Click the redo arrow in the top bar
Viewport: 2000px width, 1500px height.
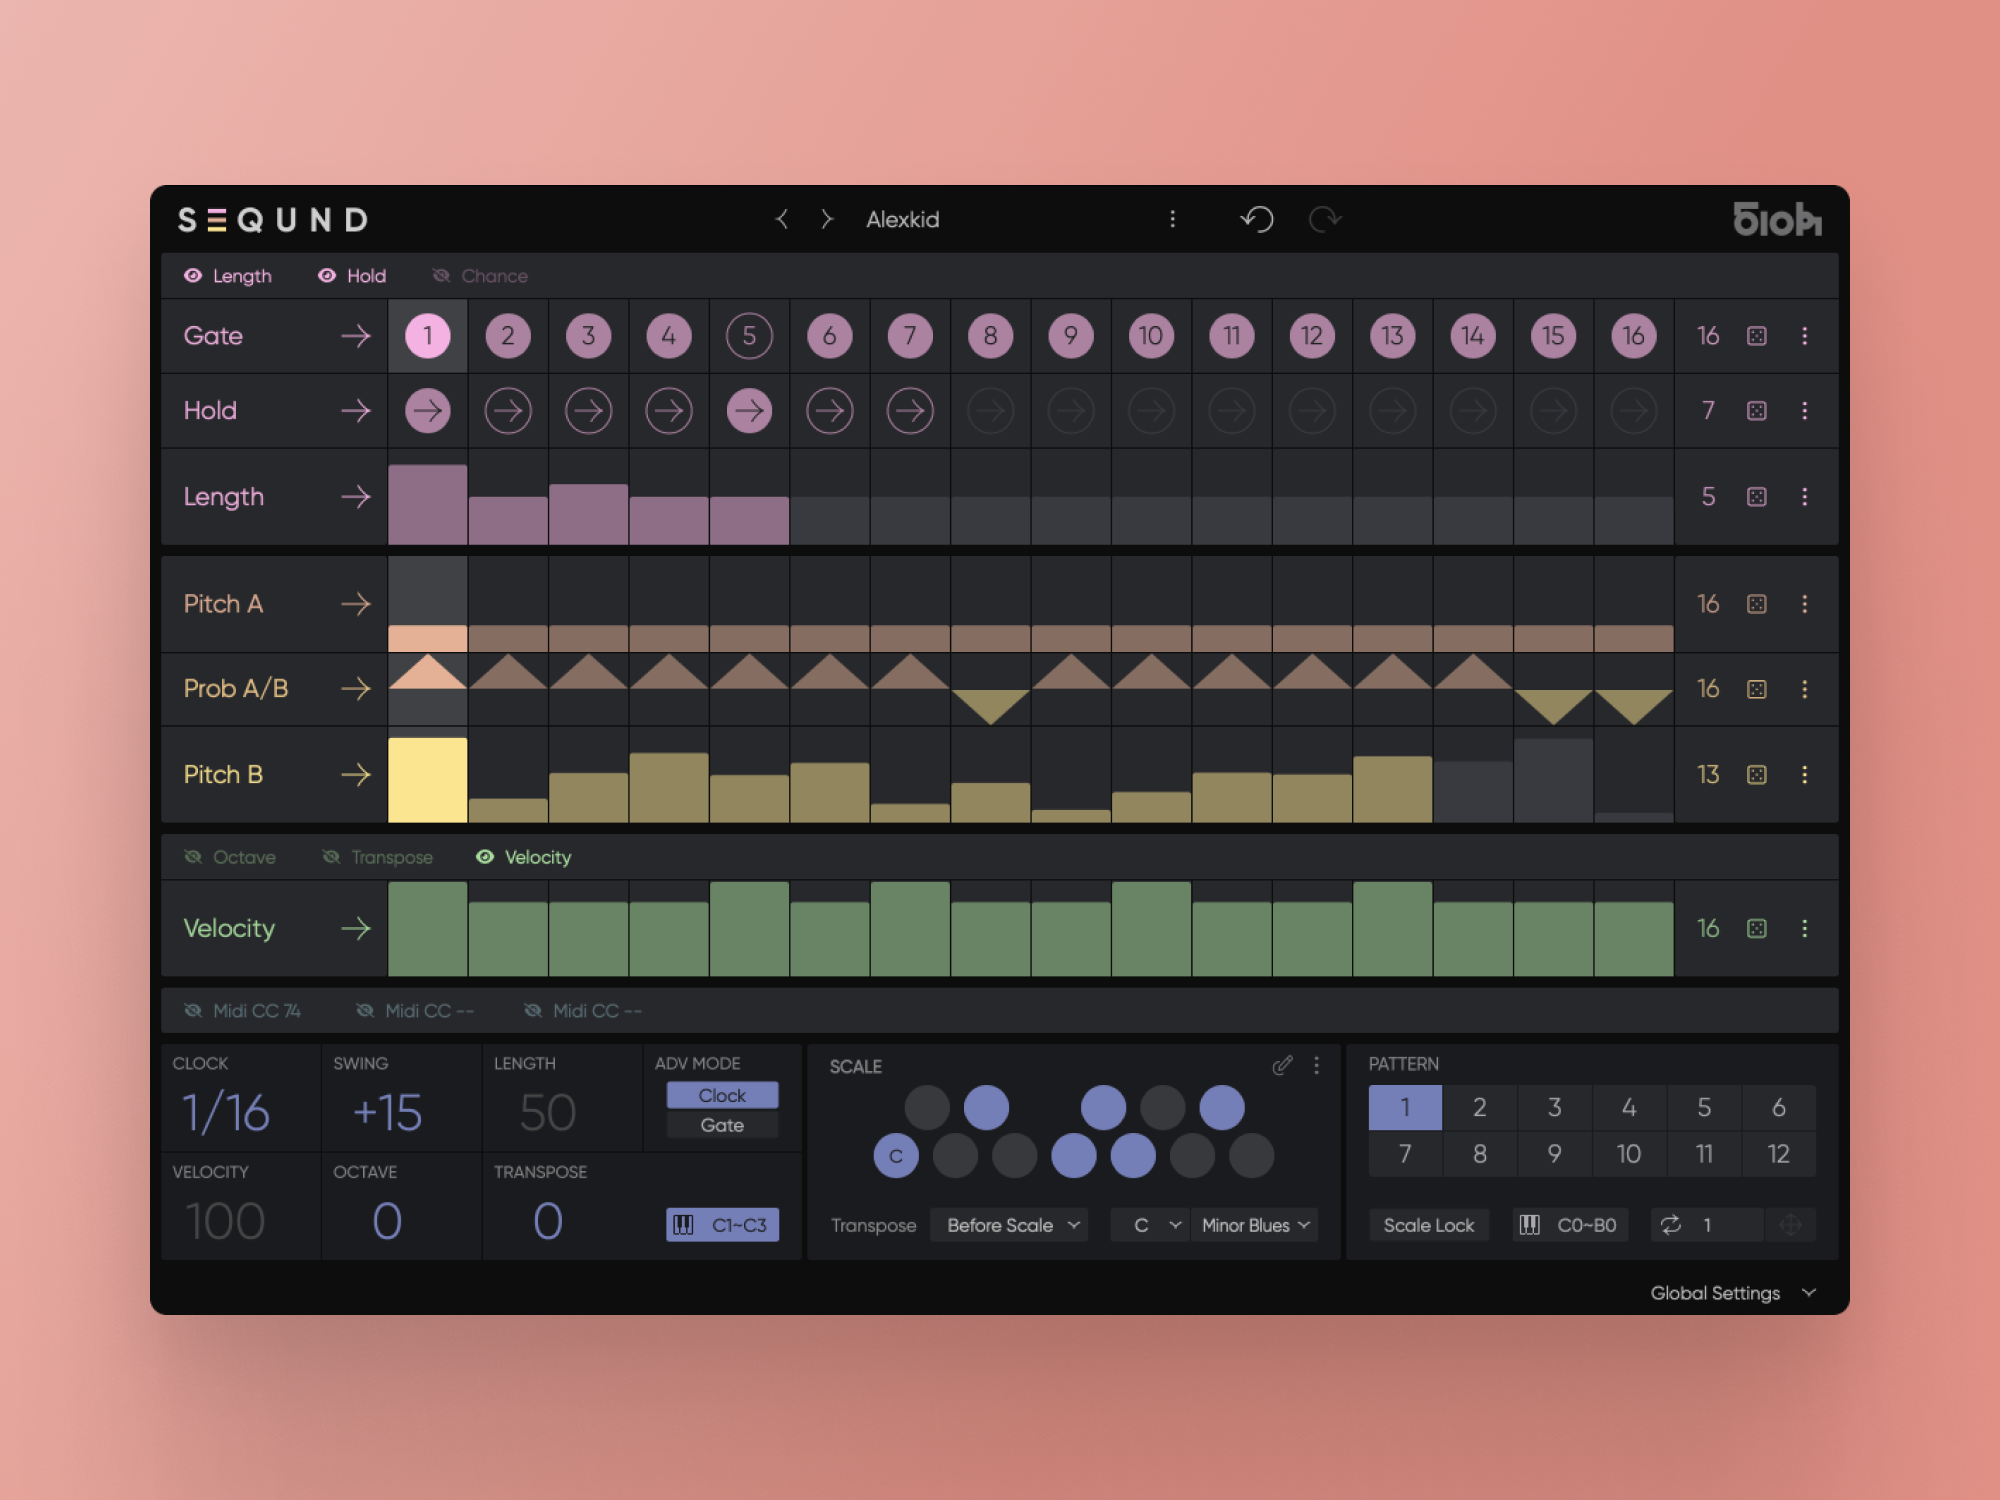tap(1326, 219)
